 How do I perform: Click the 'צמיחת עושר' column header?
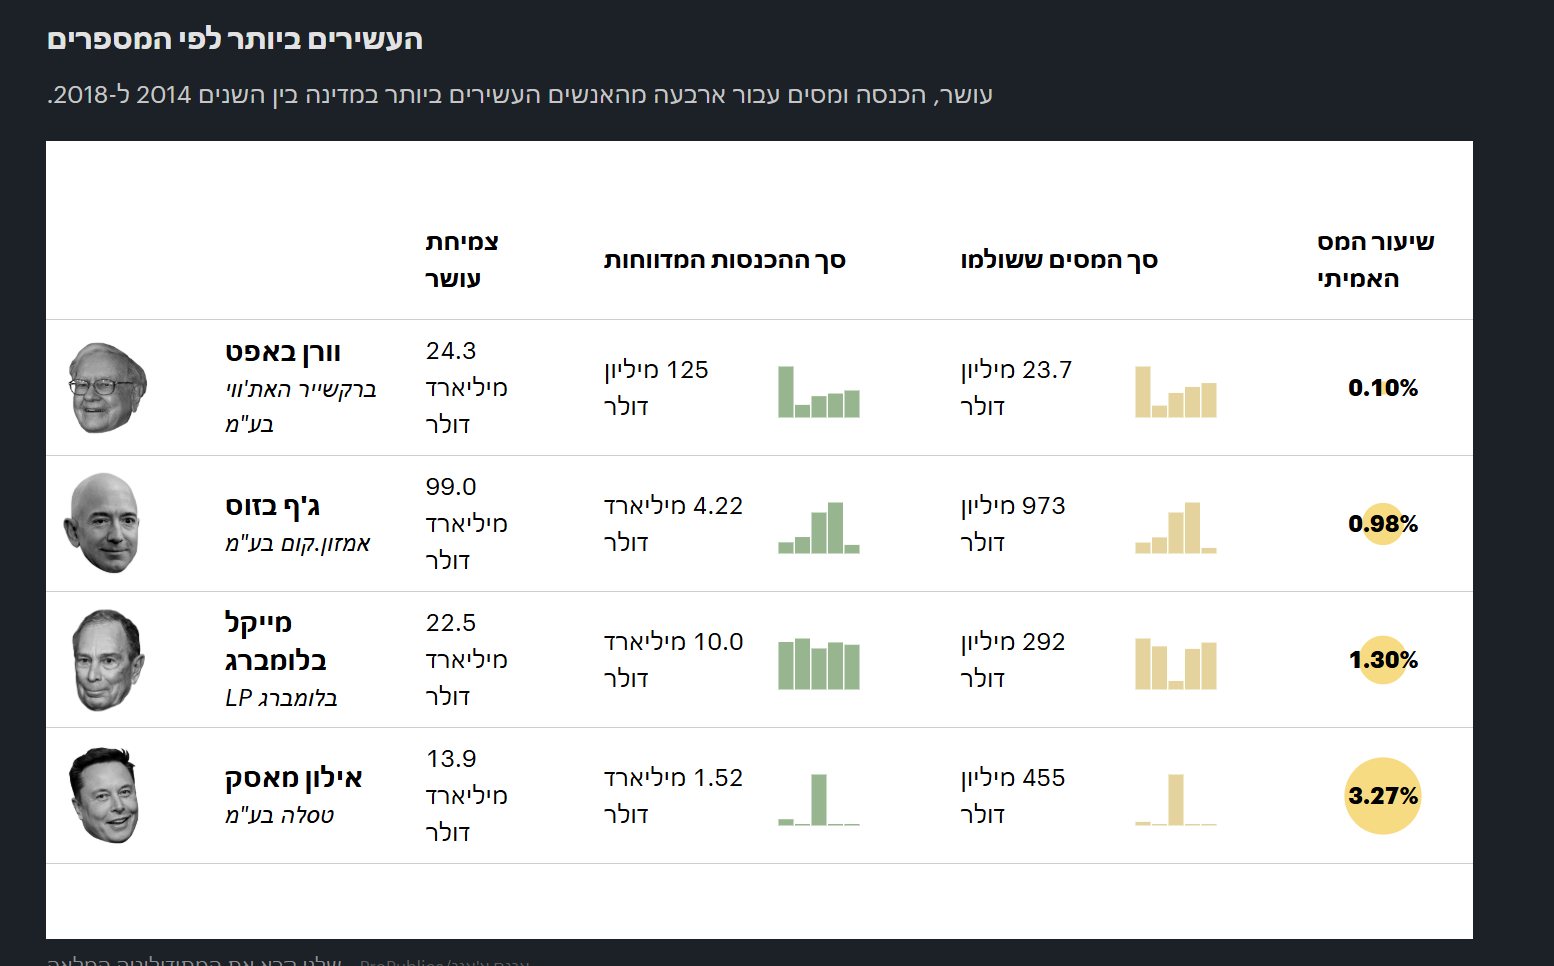pos(461,260)
